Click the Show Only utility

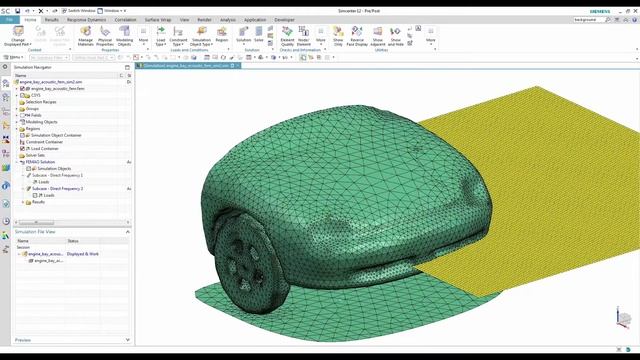tap(338, 36)
